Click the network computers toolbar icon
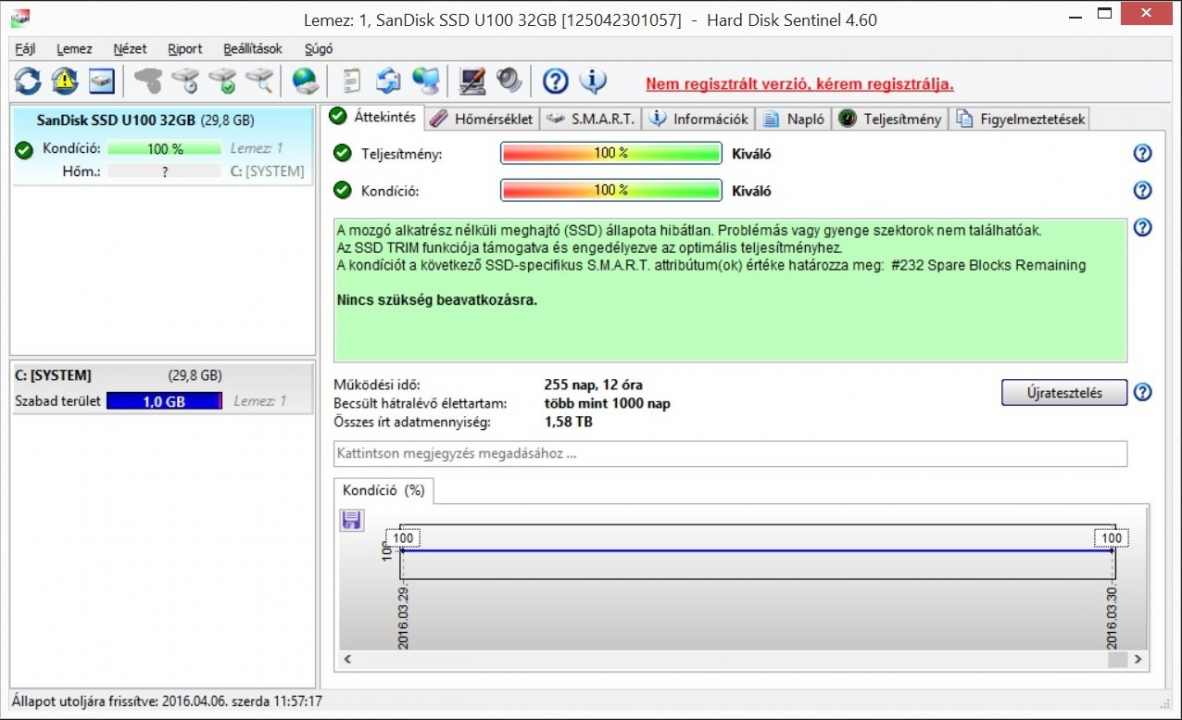The image size is (1182, 720). (426, 81)
